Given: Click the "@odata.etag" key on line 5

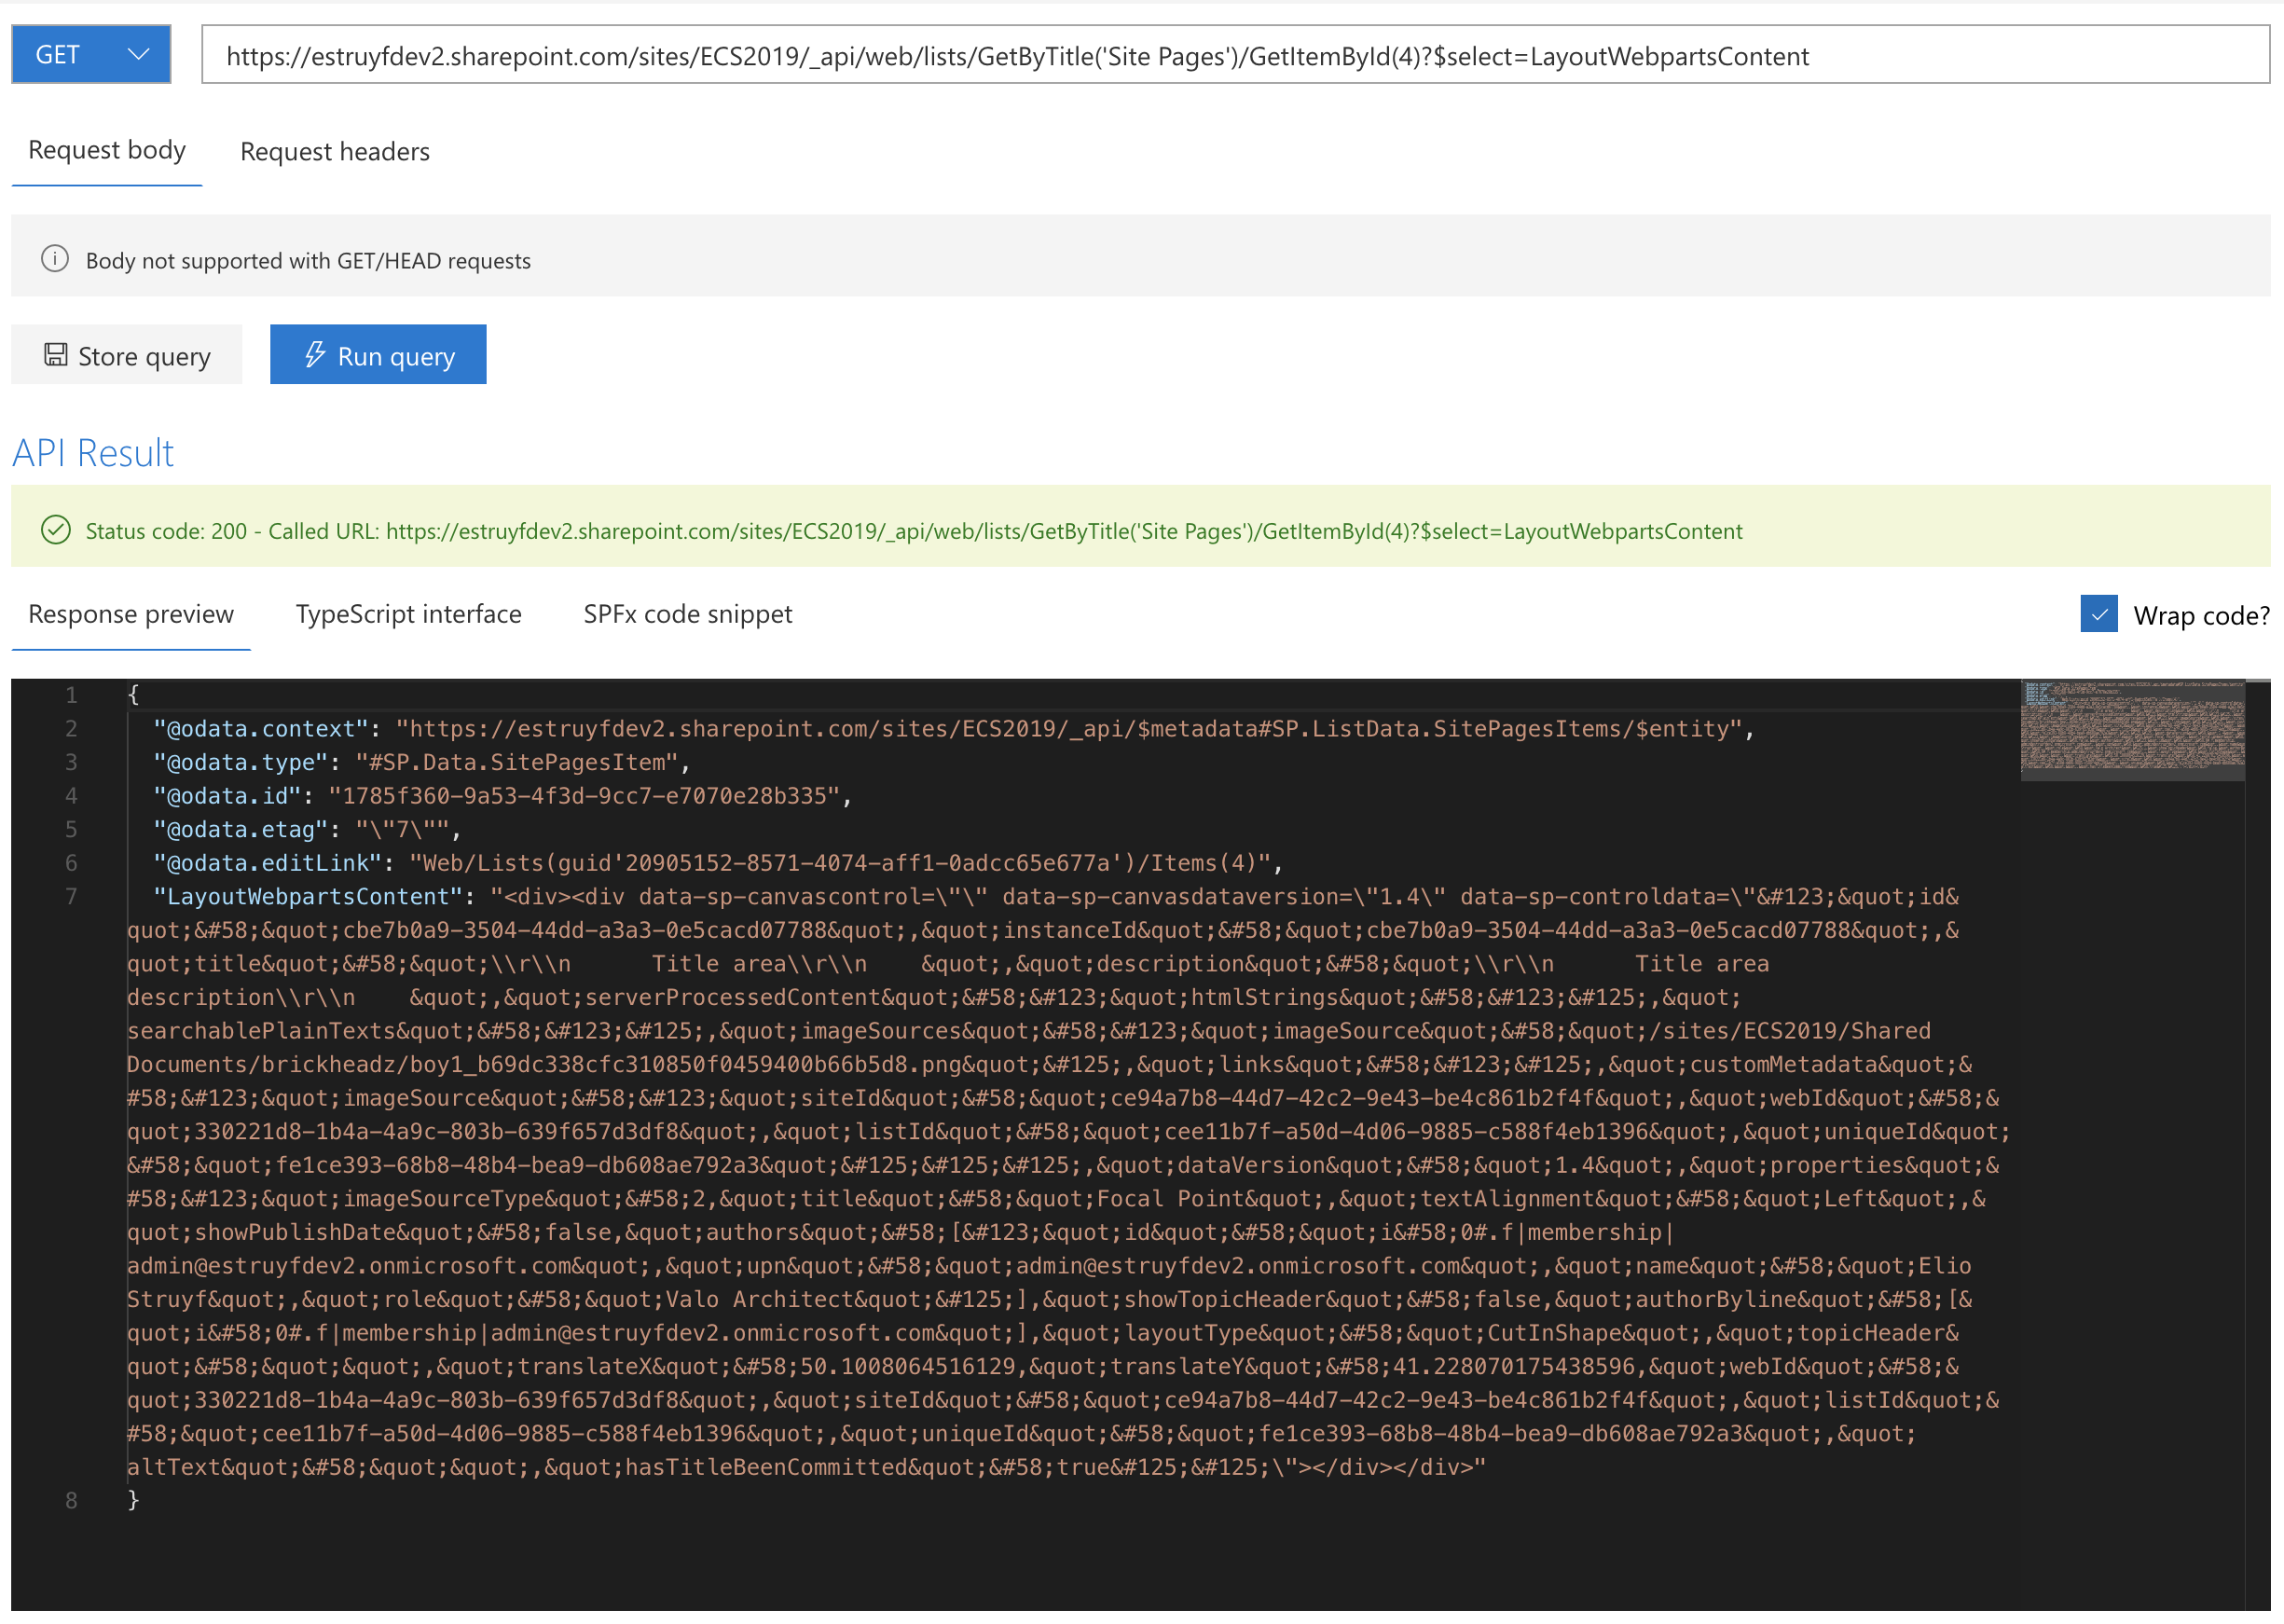Looking at the screenshot, I should coord(241,831).
